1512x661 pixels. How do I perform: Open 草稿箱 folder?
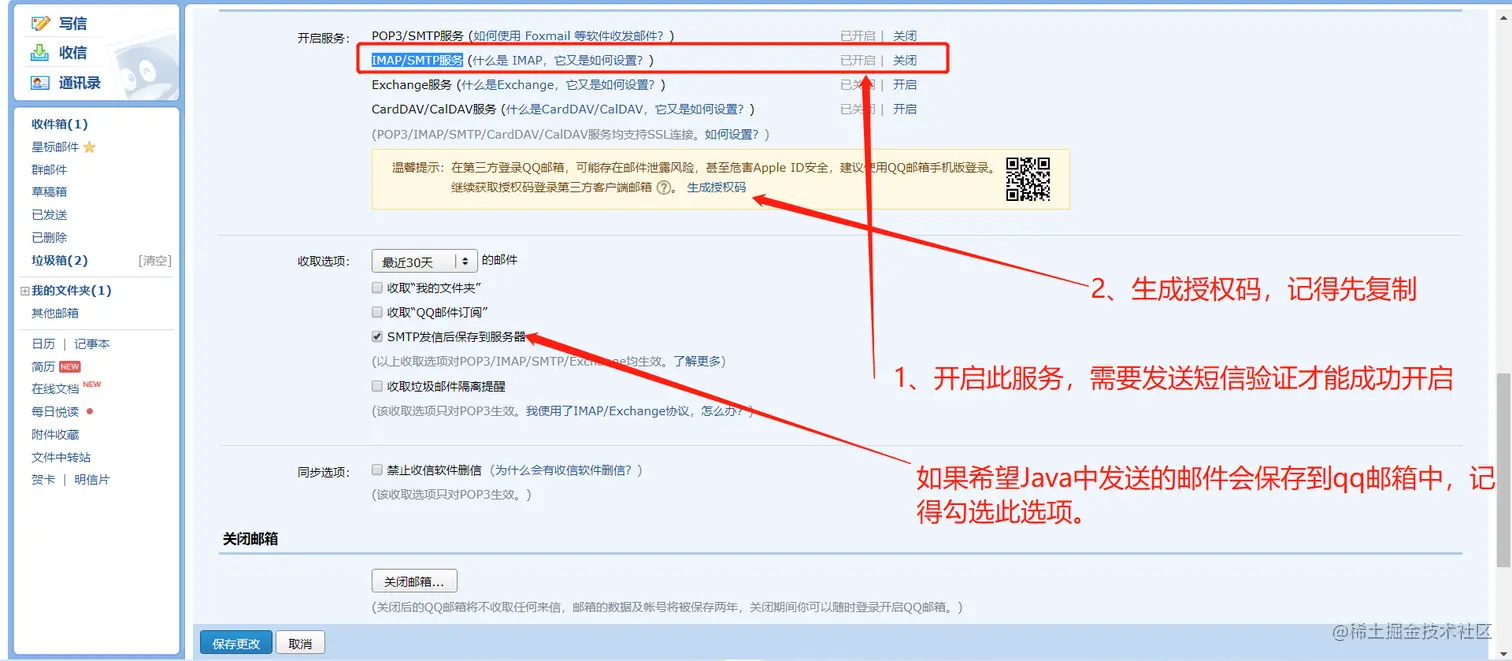coord(49,192)
